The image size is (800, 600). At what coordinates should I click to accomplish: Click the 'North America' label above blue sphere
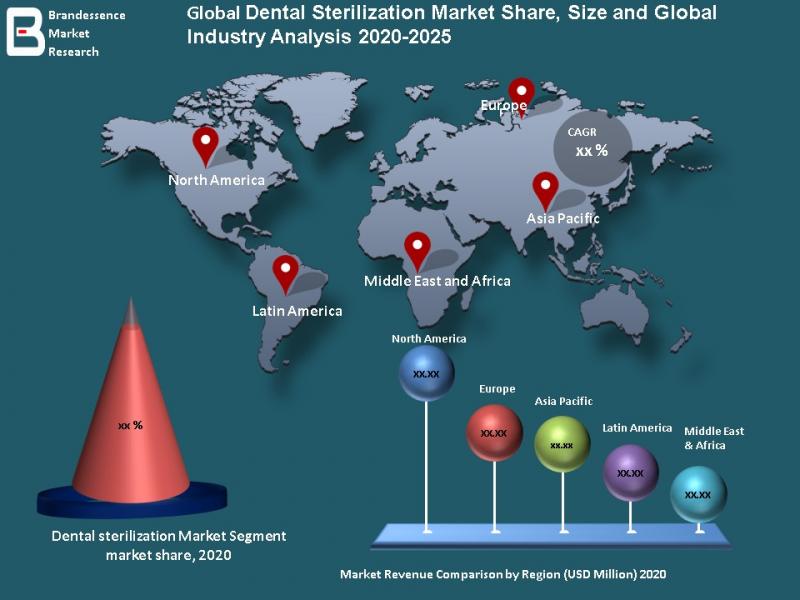429,339
